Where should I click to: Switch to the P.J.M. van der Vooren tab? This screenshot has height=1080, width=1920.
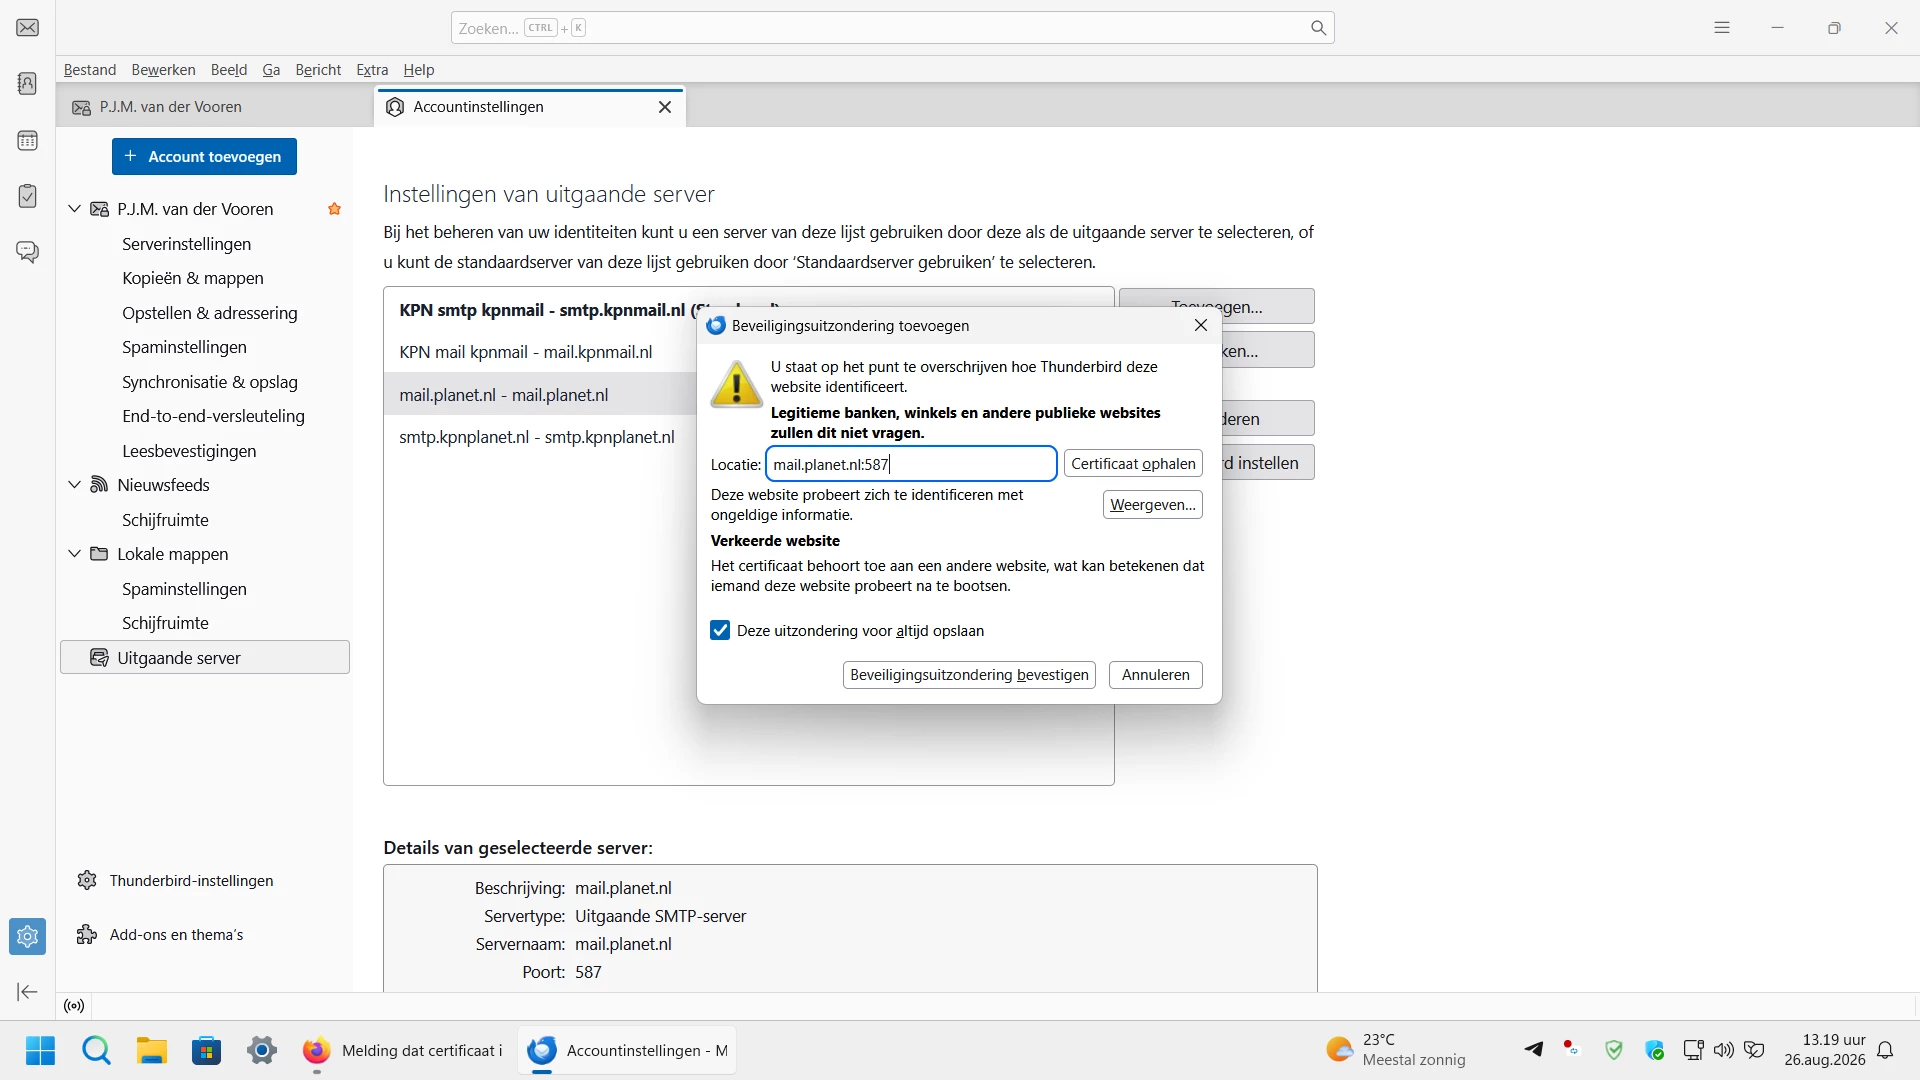[215, 107]
